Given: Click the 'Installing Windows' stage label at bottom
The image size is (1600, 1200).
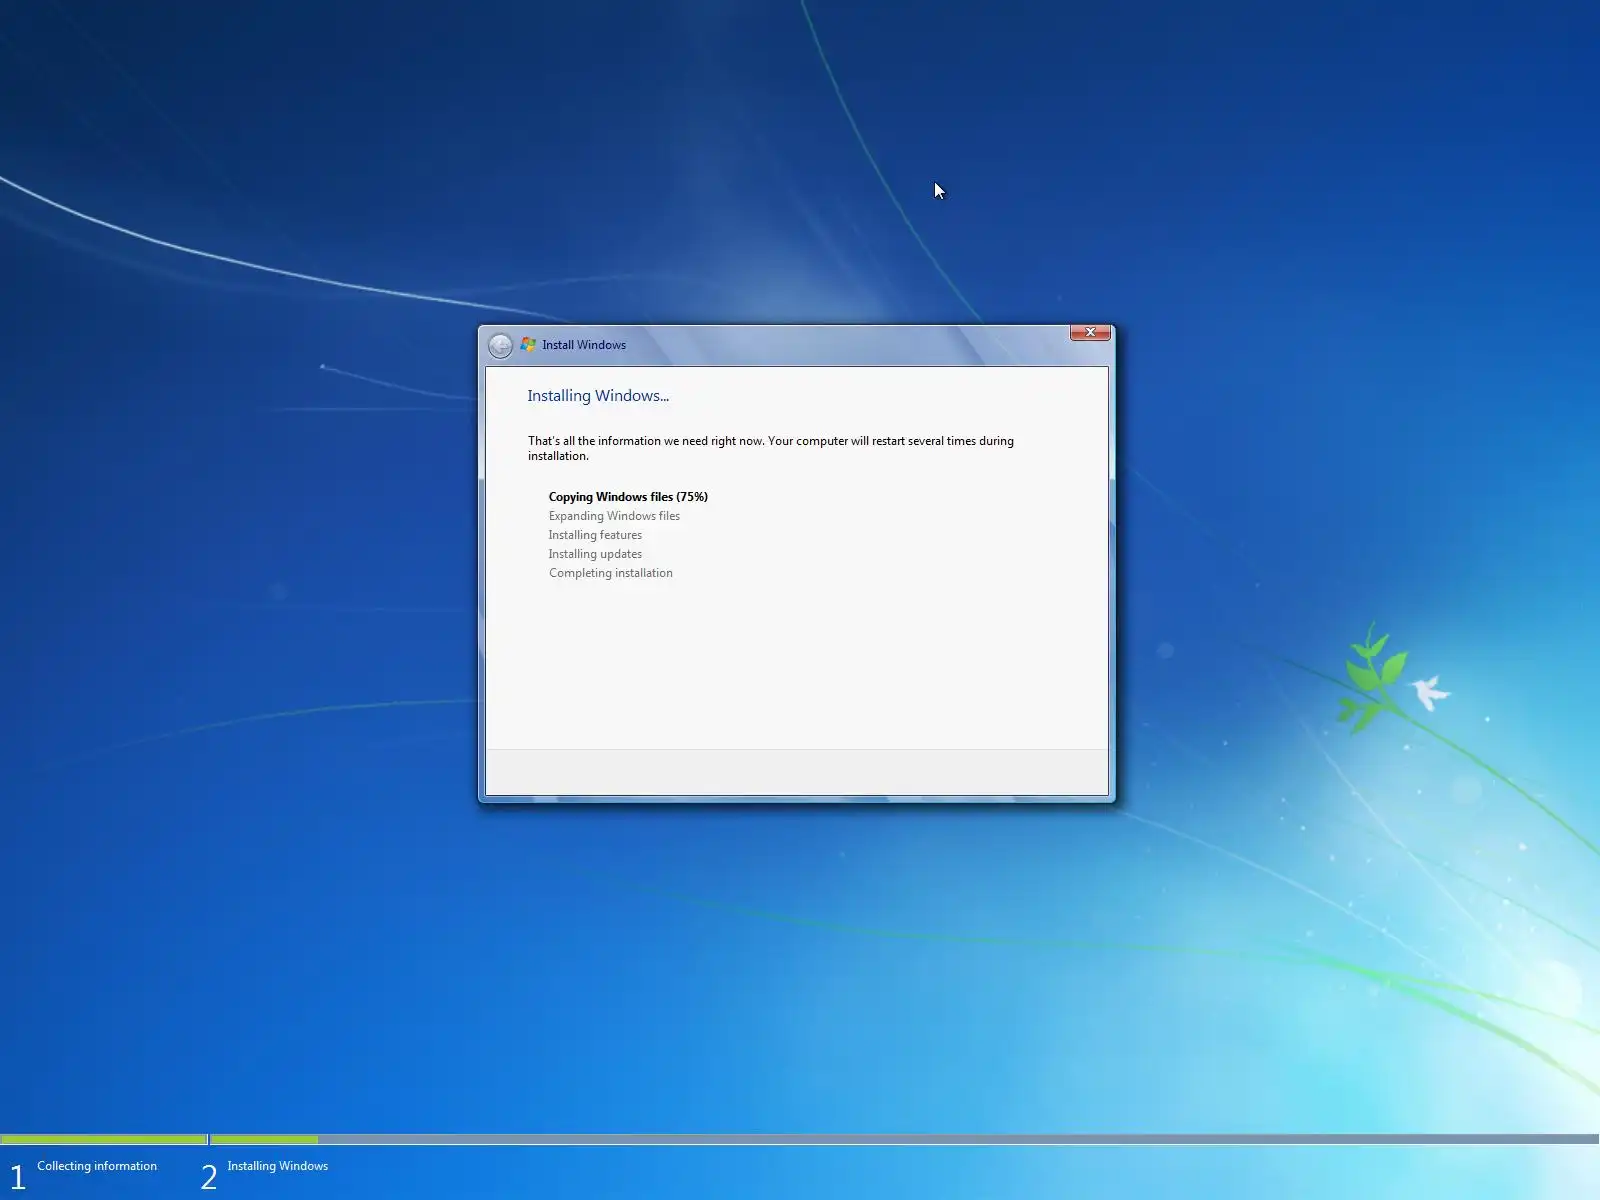Looking at the screenshot, I should [x=277, y=1166].
